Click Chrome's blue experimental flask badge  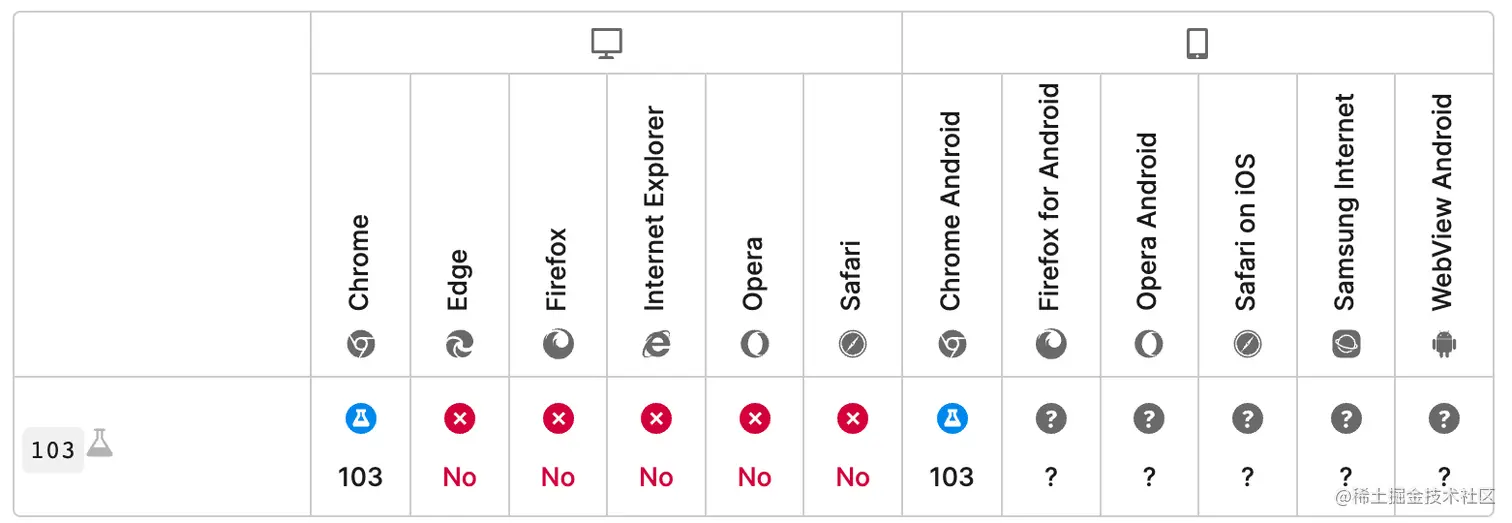[360, 418]
